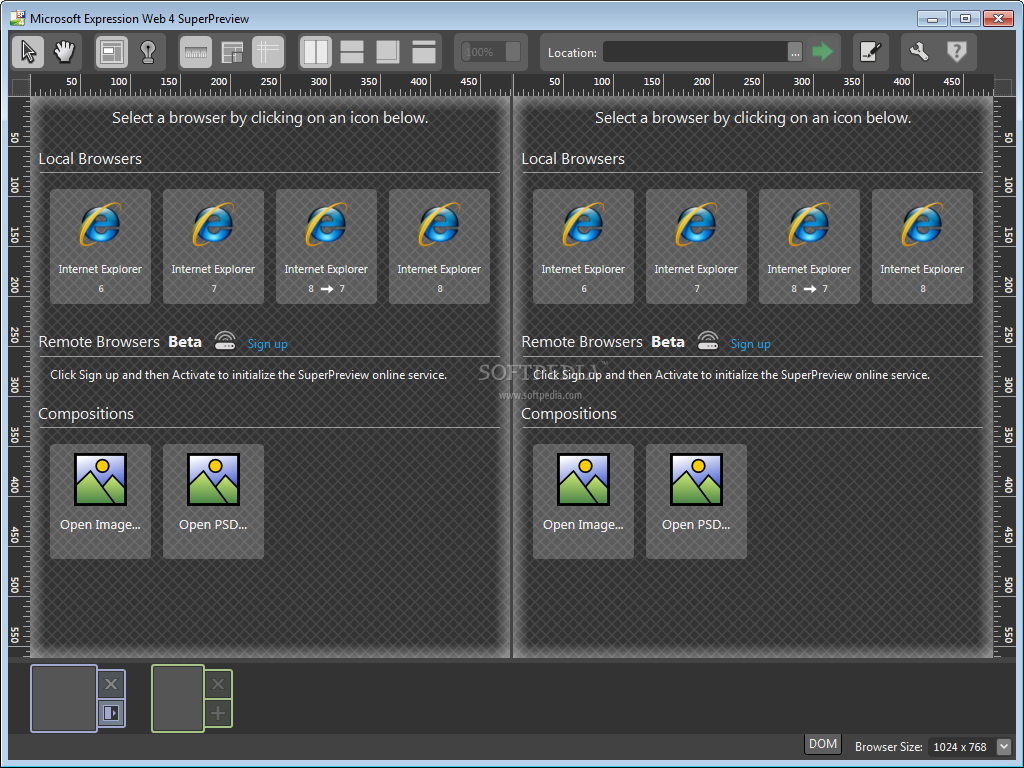Click the Local Browsers heading in left pane

[90, 159]
